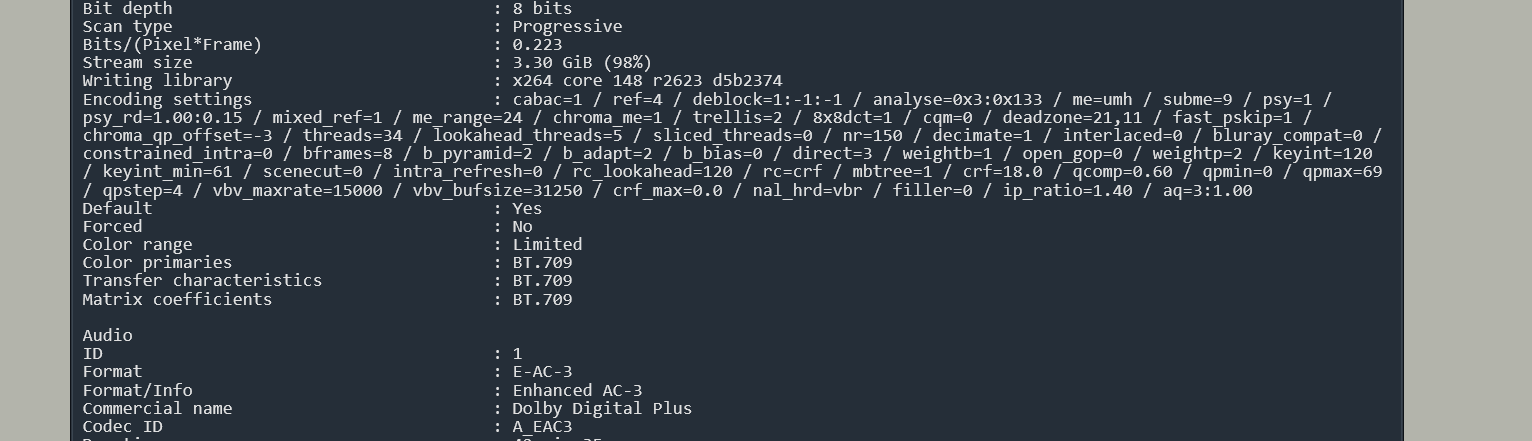The height and width of the screenshot is (441, 1532).
Task: Select the "Limited" color range value
Action: (x=547, y=245)
